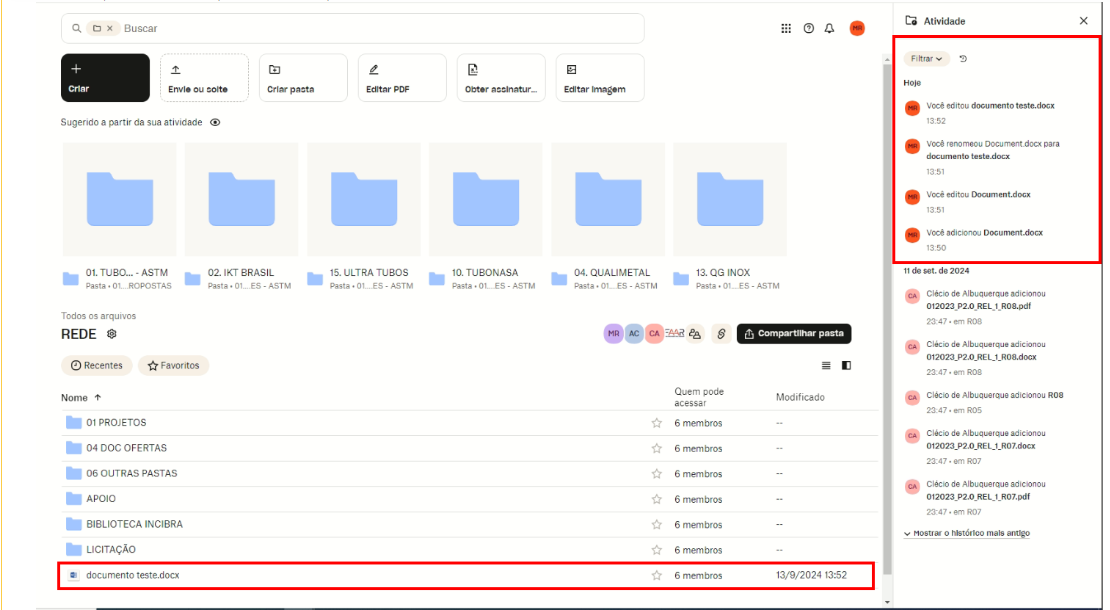The image size is (1110, 610).
Task: Click the manage members people icon
Action: pyautogui.click(x=695, y=334)
